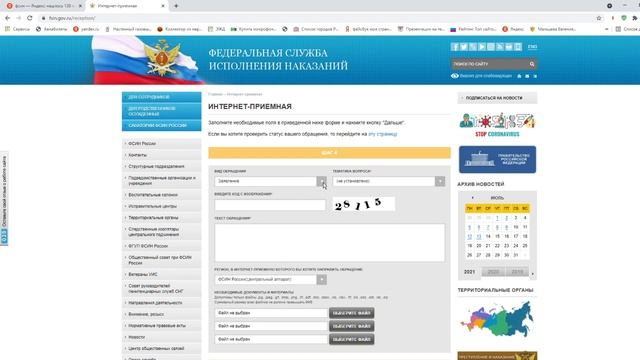This screenshot has width=640, height=360.
Task: Open the yandex.ru bookmark
Action: (86, 29)
